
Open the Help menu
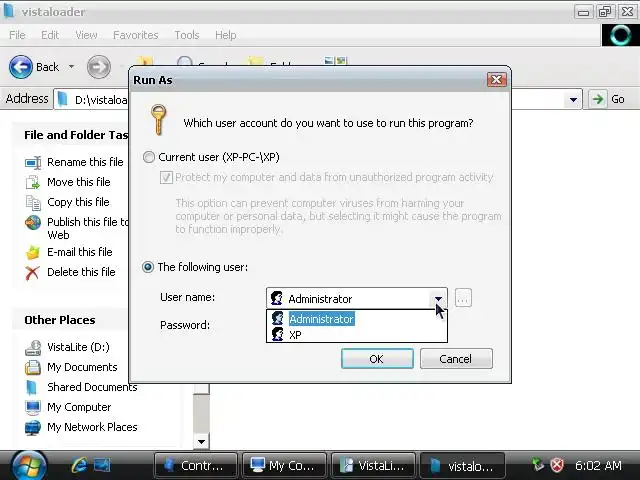point(226,35)
